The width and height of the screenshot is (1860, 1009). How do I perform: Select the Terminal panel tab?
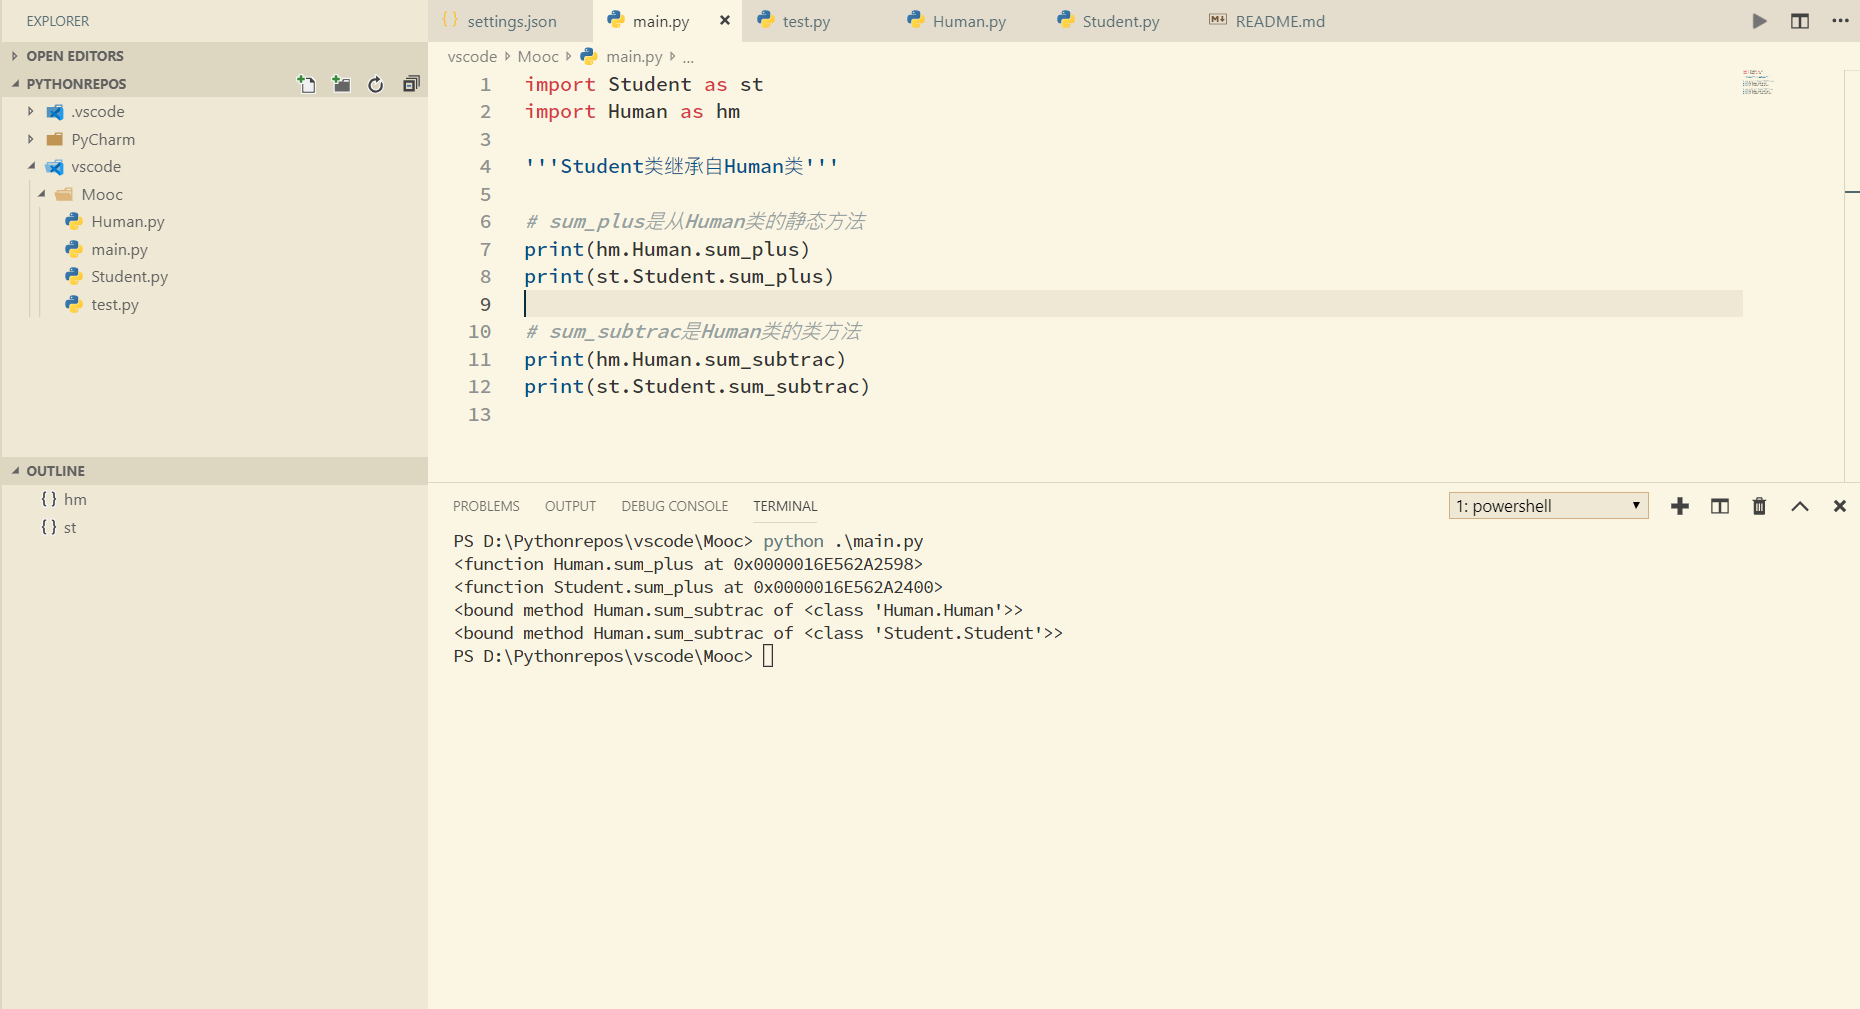pos(785,506)
